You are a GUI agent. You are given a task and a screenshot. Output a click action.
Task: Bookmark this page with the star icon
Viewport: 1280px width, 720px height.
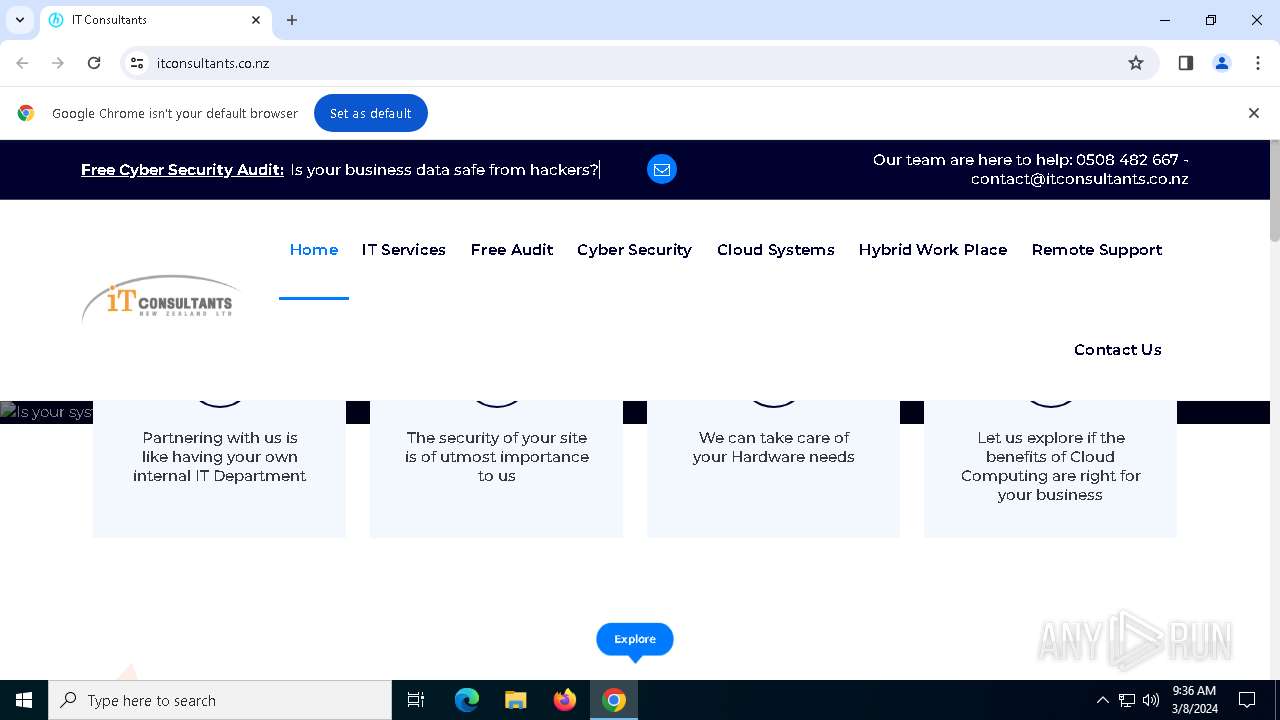click(1136, 63)
